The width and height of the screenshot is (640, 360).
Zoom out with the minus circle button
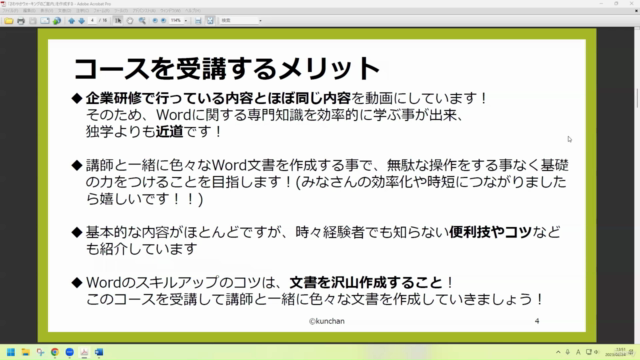[x=155, y=20]
